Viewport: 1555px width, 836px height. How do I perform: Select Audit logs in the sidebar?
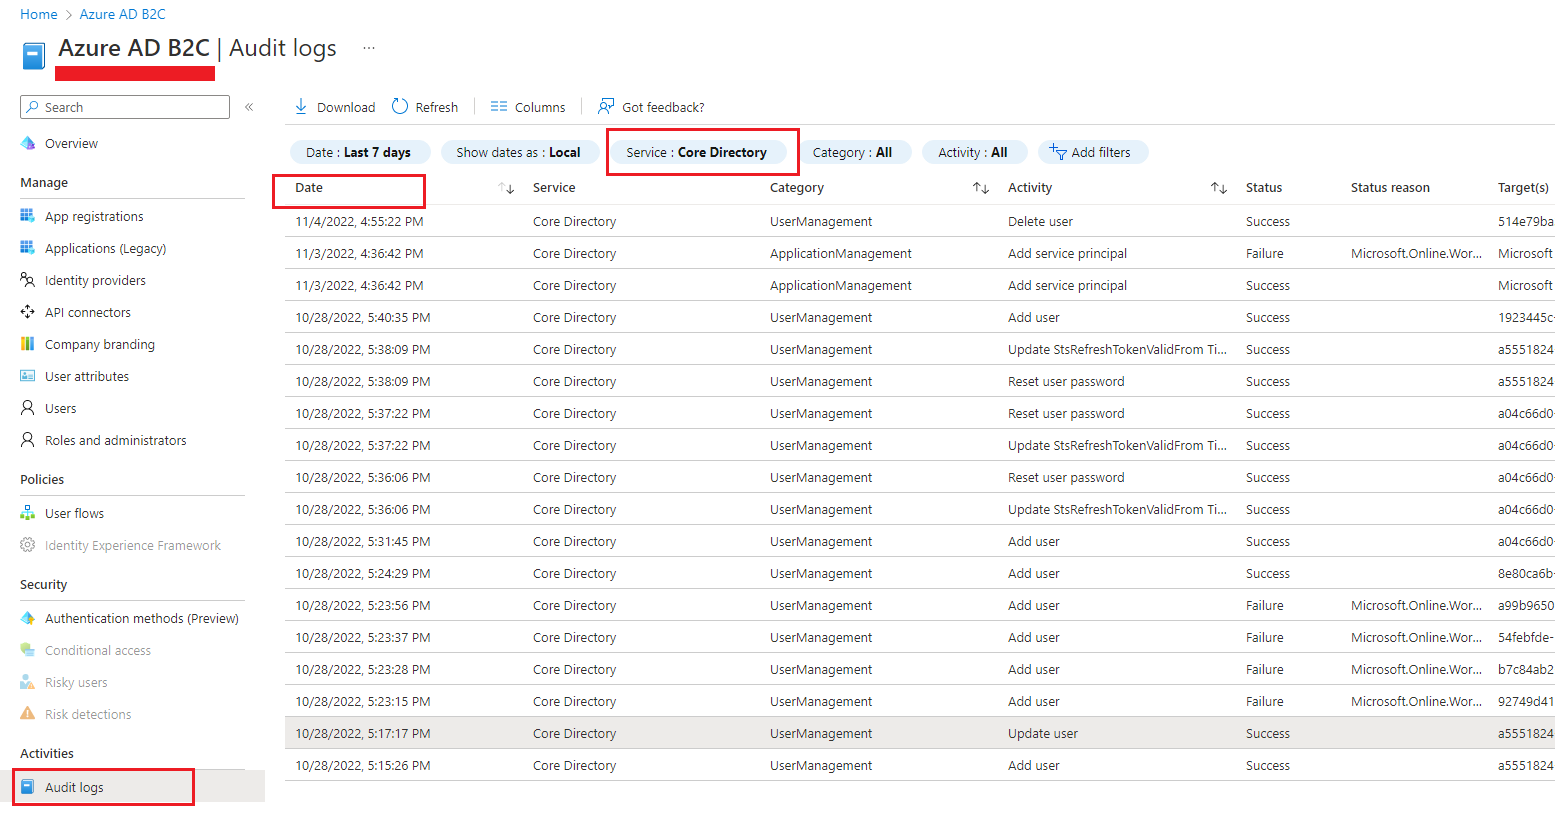[x=74, y=787]
